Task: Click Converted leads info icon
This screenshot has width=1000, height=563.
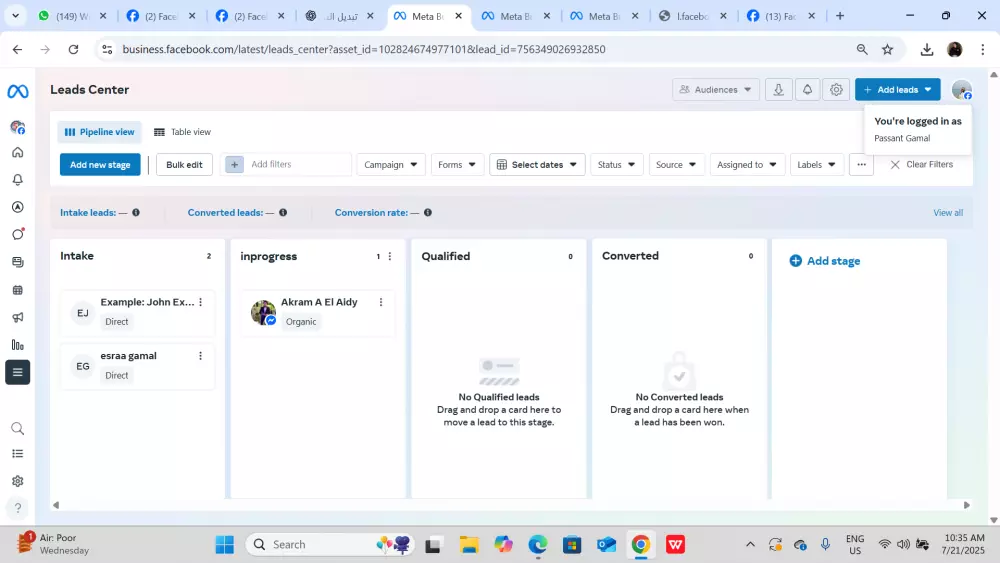Action: 283,212
